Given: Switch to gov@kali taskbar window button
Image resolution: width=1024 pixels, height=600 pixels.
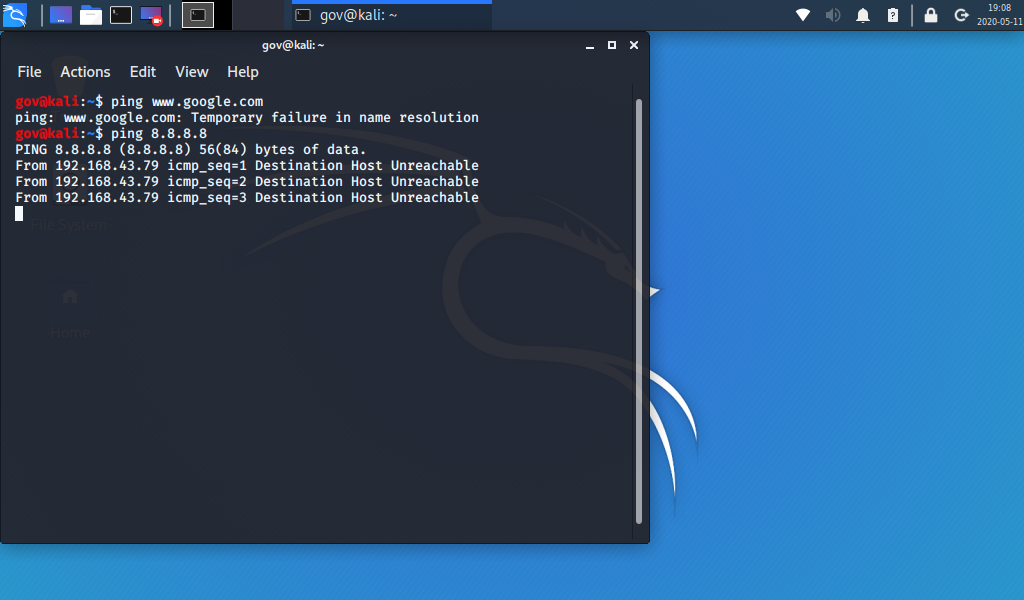Looking at the screenshot, I should click(392, 15).
